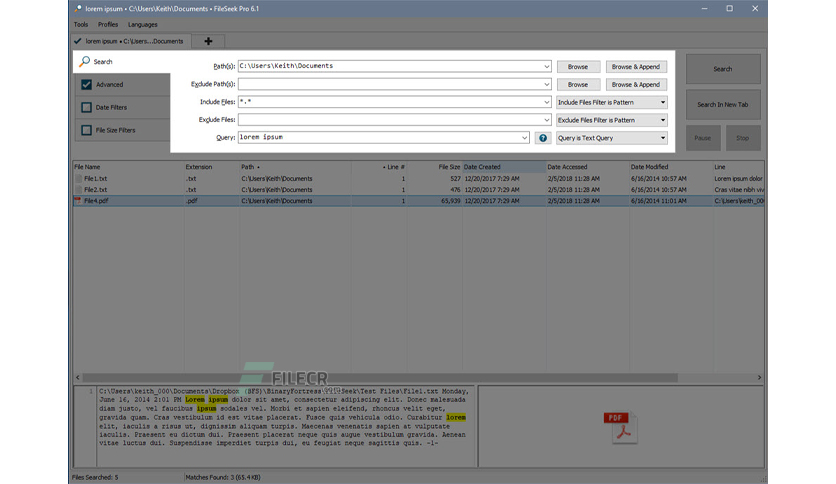Click the File2.txt text file icon

coord(79,190)
